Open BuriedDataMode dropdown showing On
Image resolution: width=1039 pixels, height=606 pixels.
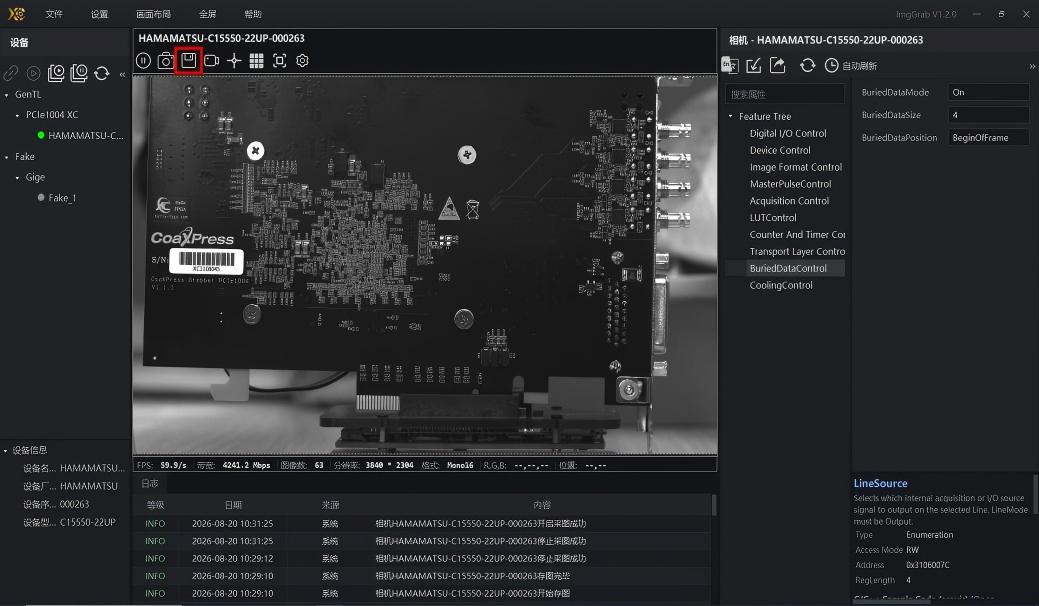point(988,92)
